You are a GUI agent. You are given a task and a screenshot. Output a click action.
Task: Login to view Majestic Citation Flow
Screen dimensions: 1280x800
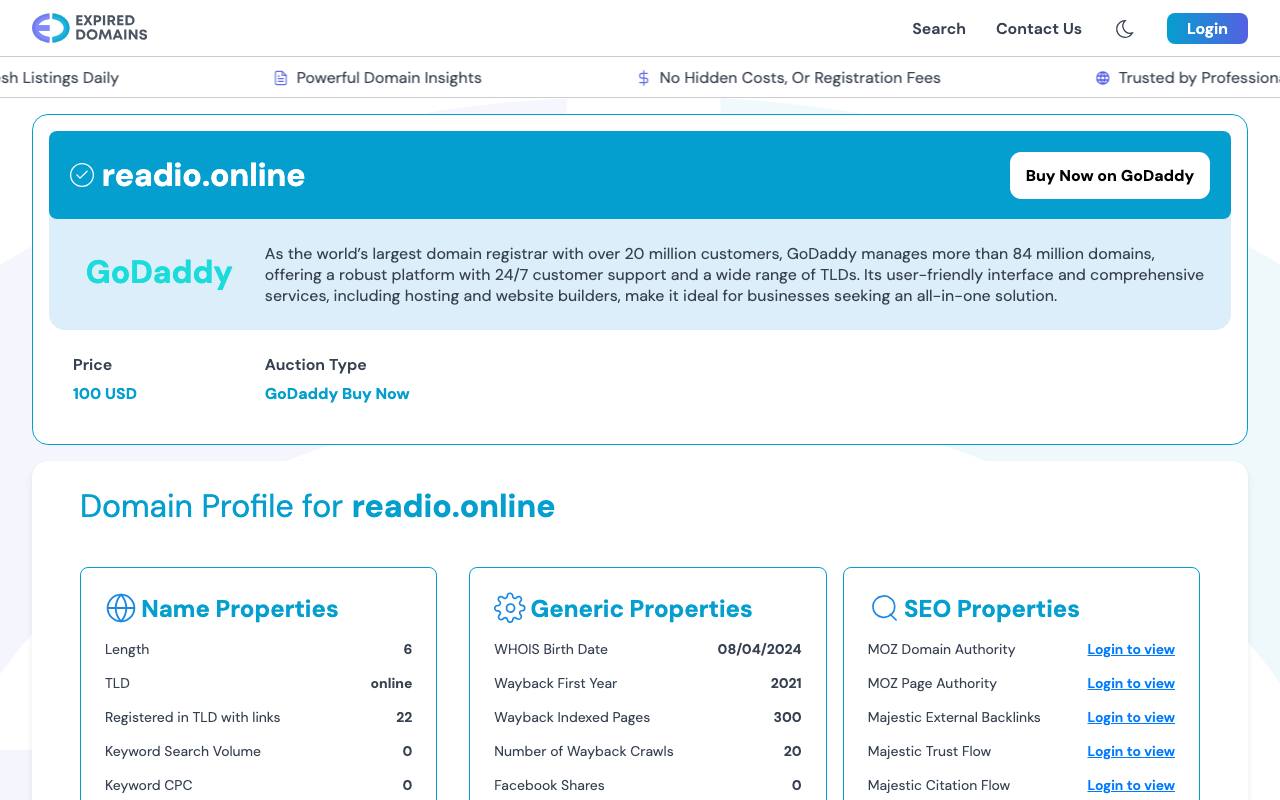(1131, 785)
